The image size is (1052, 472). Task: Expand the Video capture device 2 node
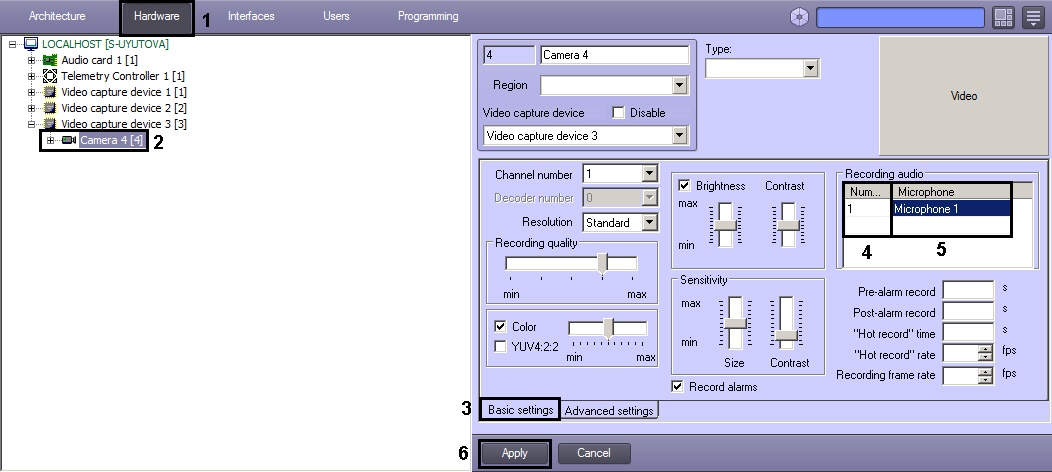(31, 108)
